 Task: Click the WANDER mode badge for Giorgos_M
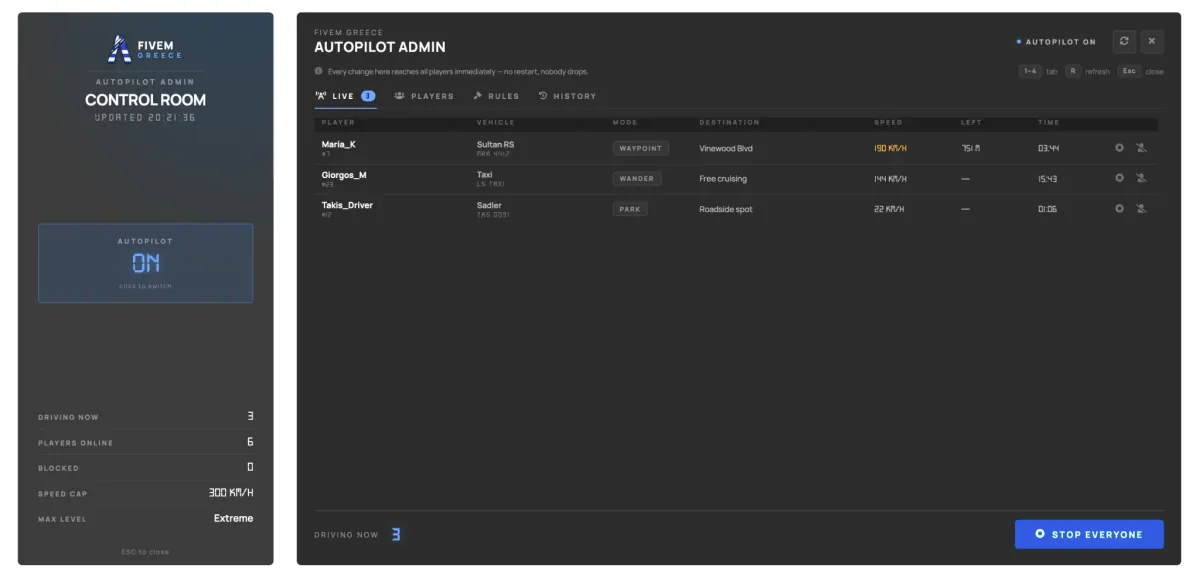pos(637,178)
